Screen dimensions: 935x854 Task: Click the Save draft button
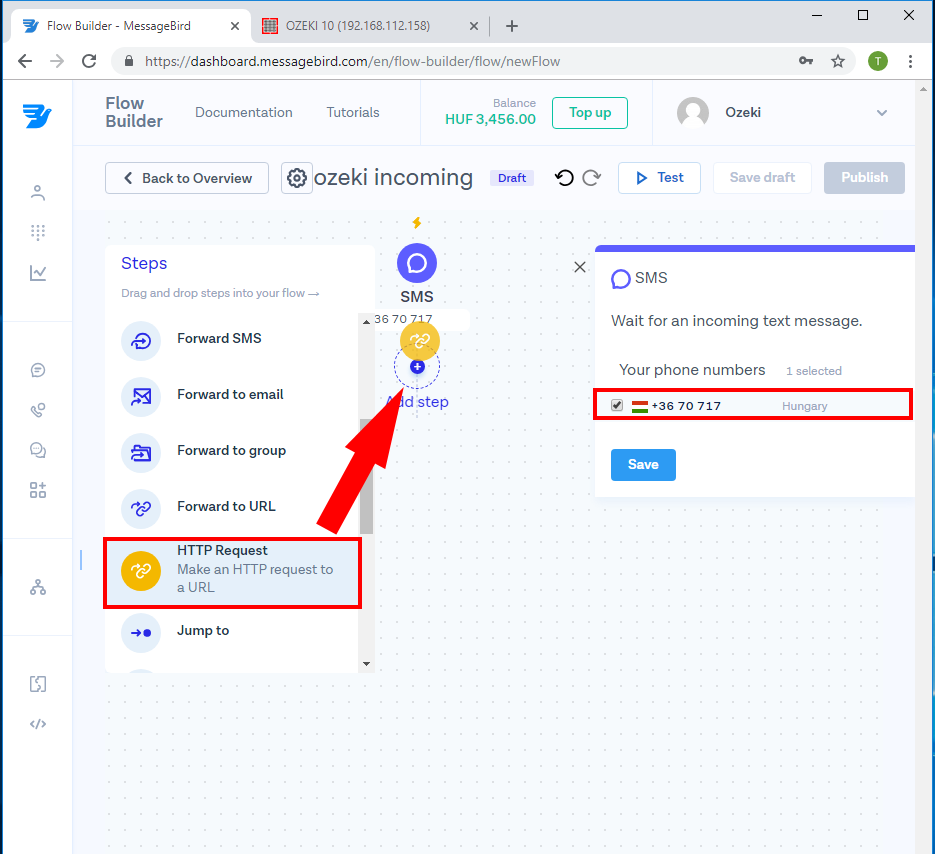click(763, 178)
